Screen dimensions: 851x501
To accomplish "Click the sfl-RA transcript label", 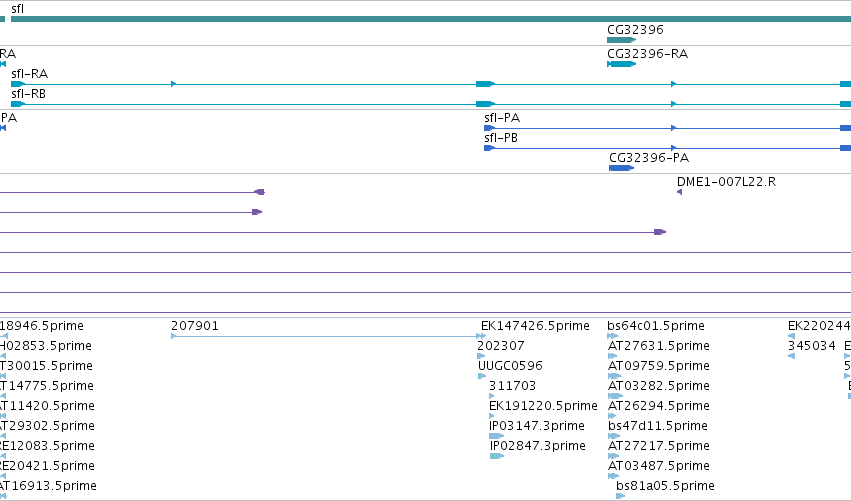I will (29, 74).
